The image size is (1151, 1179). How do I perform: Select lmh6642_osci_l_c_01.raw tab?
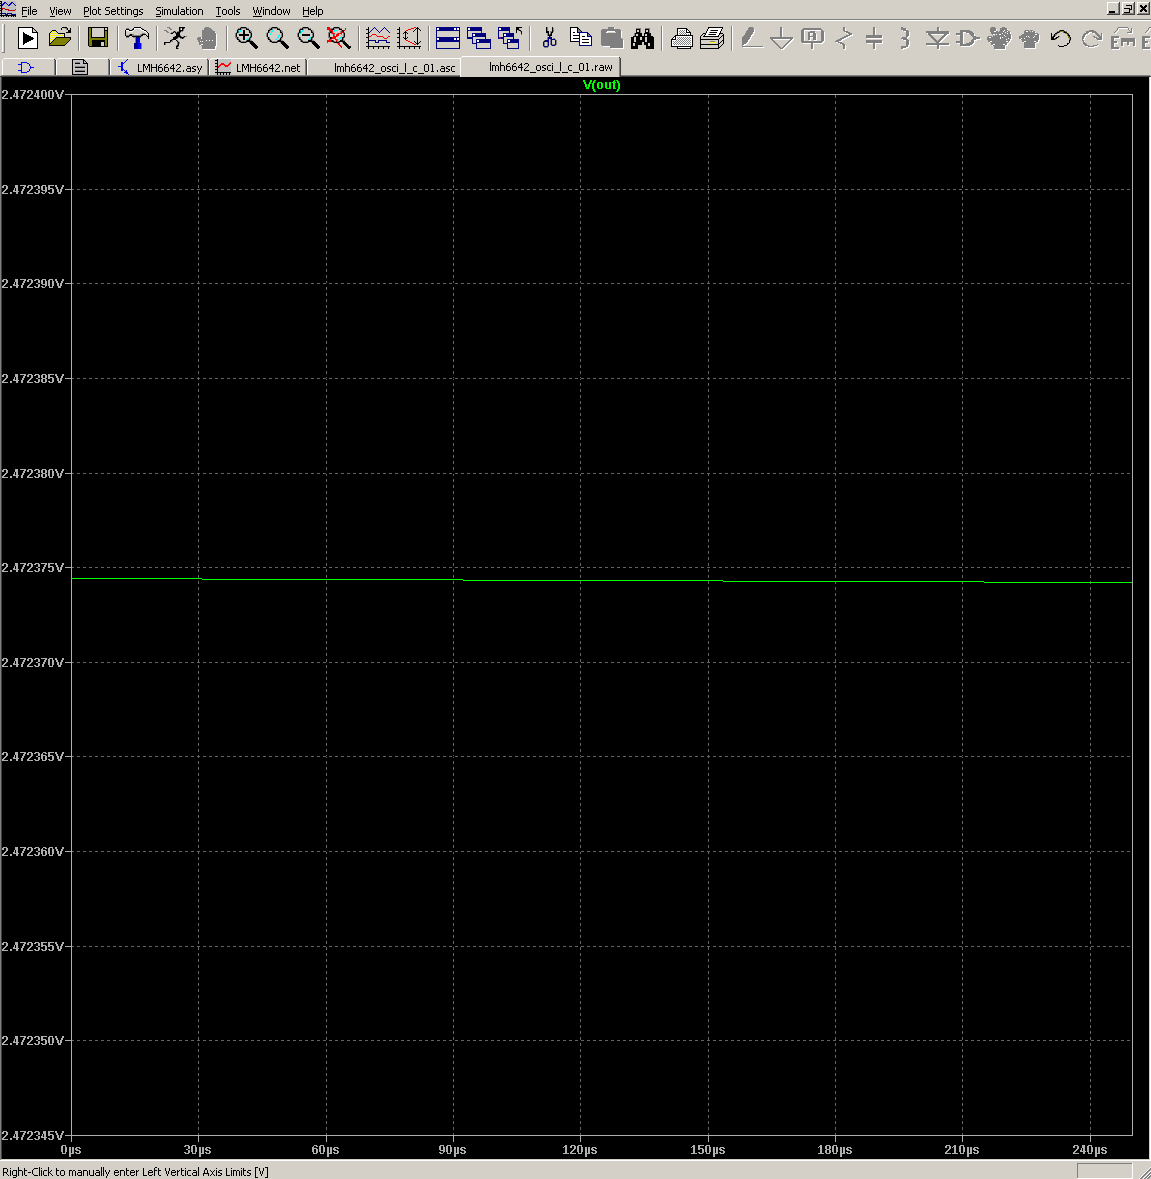pyautogui.click(x=542, y=67)
